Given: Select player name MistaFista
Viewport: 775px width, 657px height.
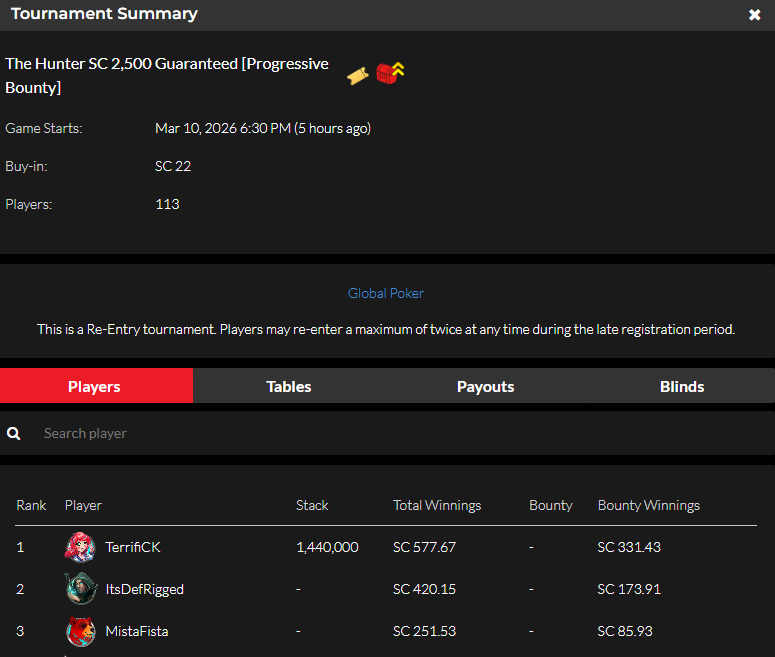Looking at the screenshot, I should pos(136,631).
